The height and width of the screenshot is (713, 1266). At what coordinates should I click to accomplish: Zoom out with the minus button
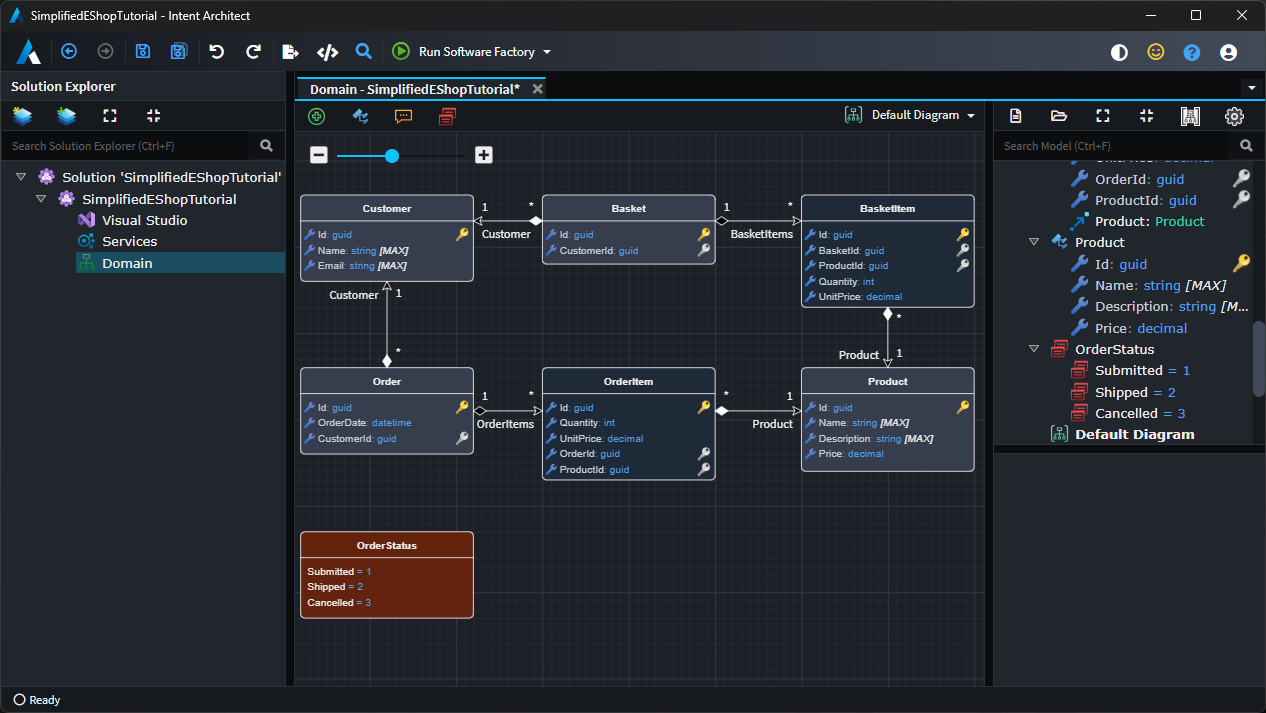click(319, 155)
